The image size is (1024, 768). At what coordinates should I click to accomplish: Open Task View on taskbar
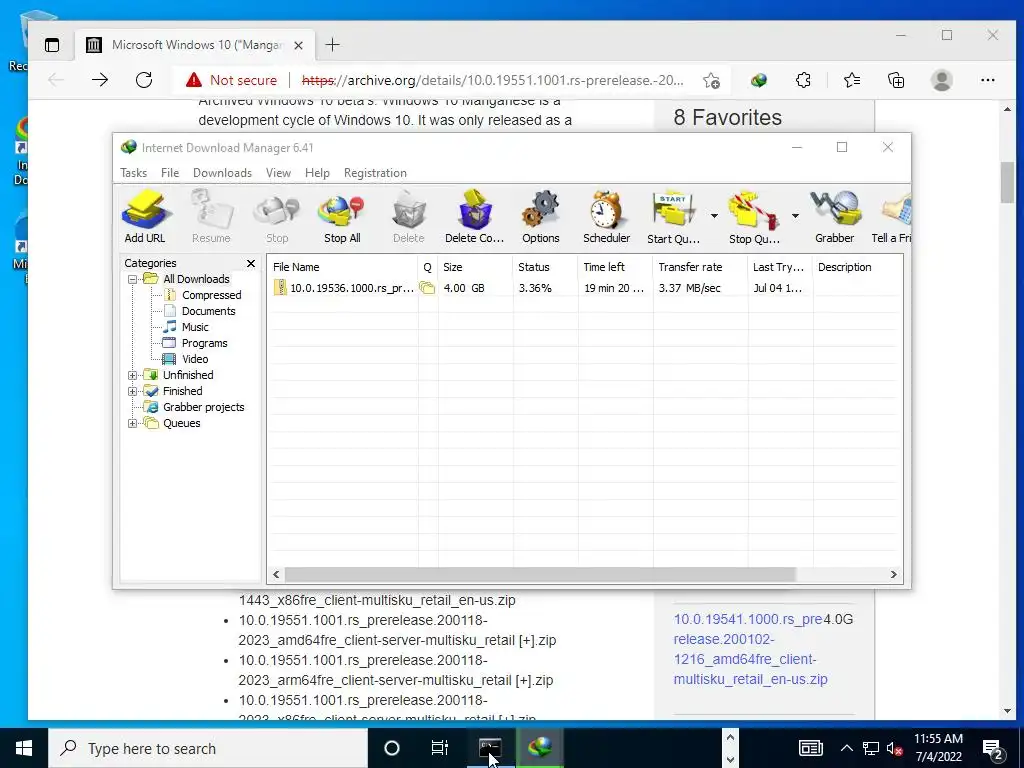(440, 748)
